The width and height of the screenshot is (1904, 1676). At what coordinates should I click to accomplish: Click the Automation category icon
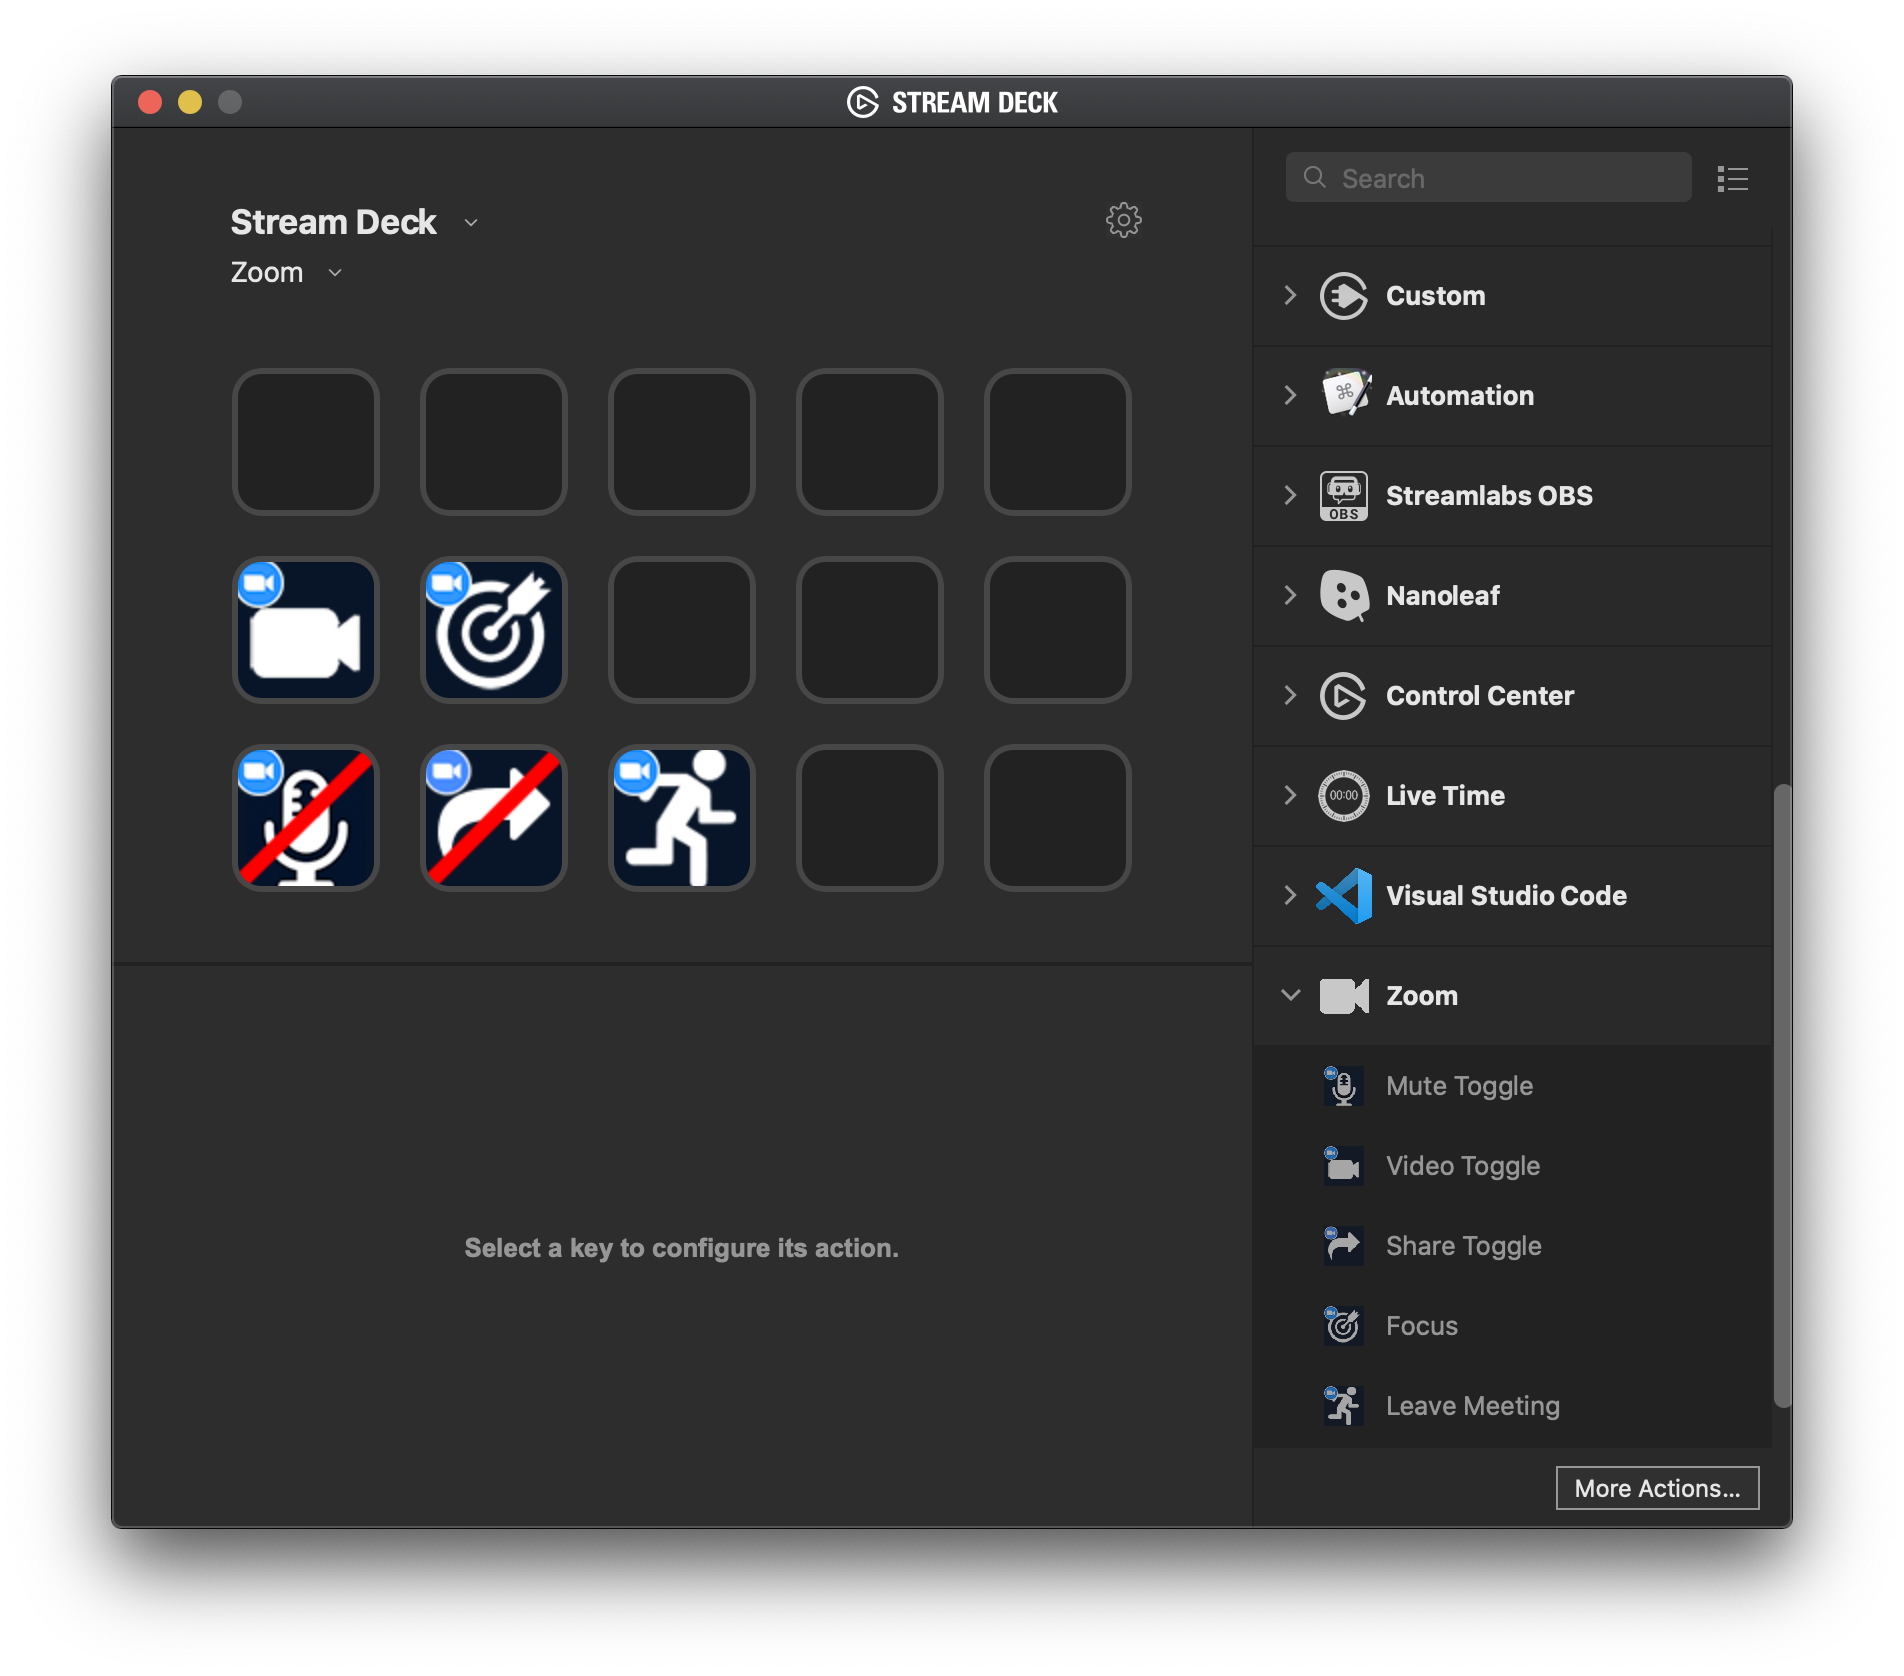click(x=1344, y=395)
